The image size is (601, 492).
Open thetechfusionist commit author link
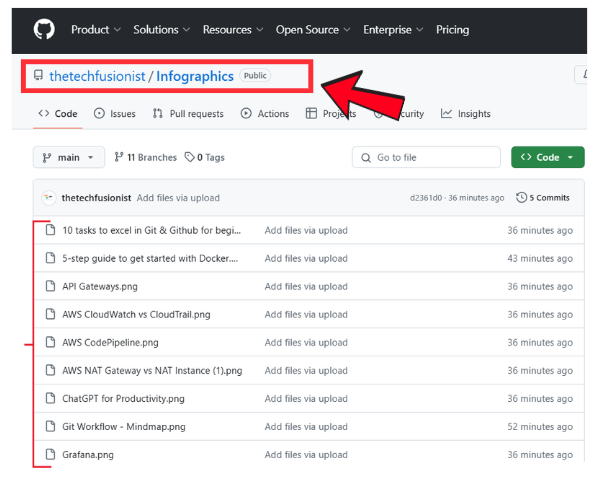[x=96, y=198]
